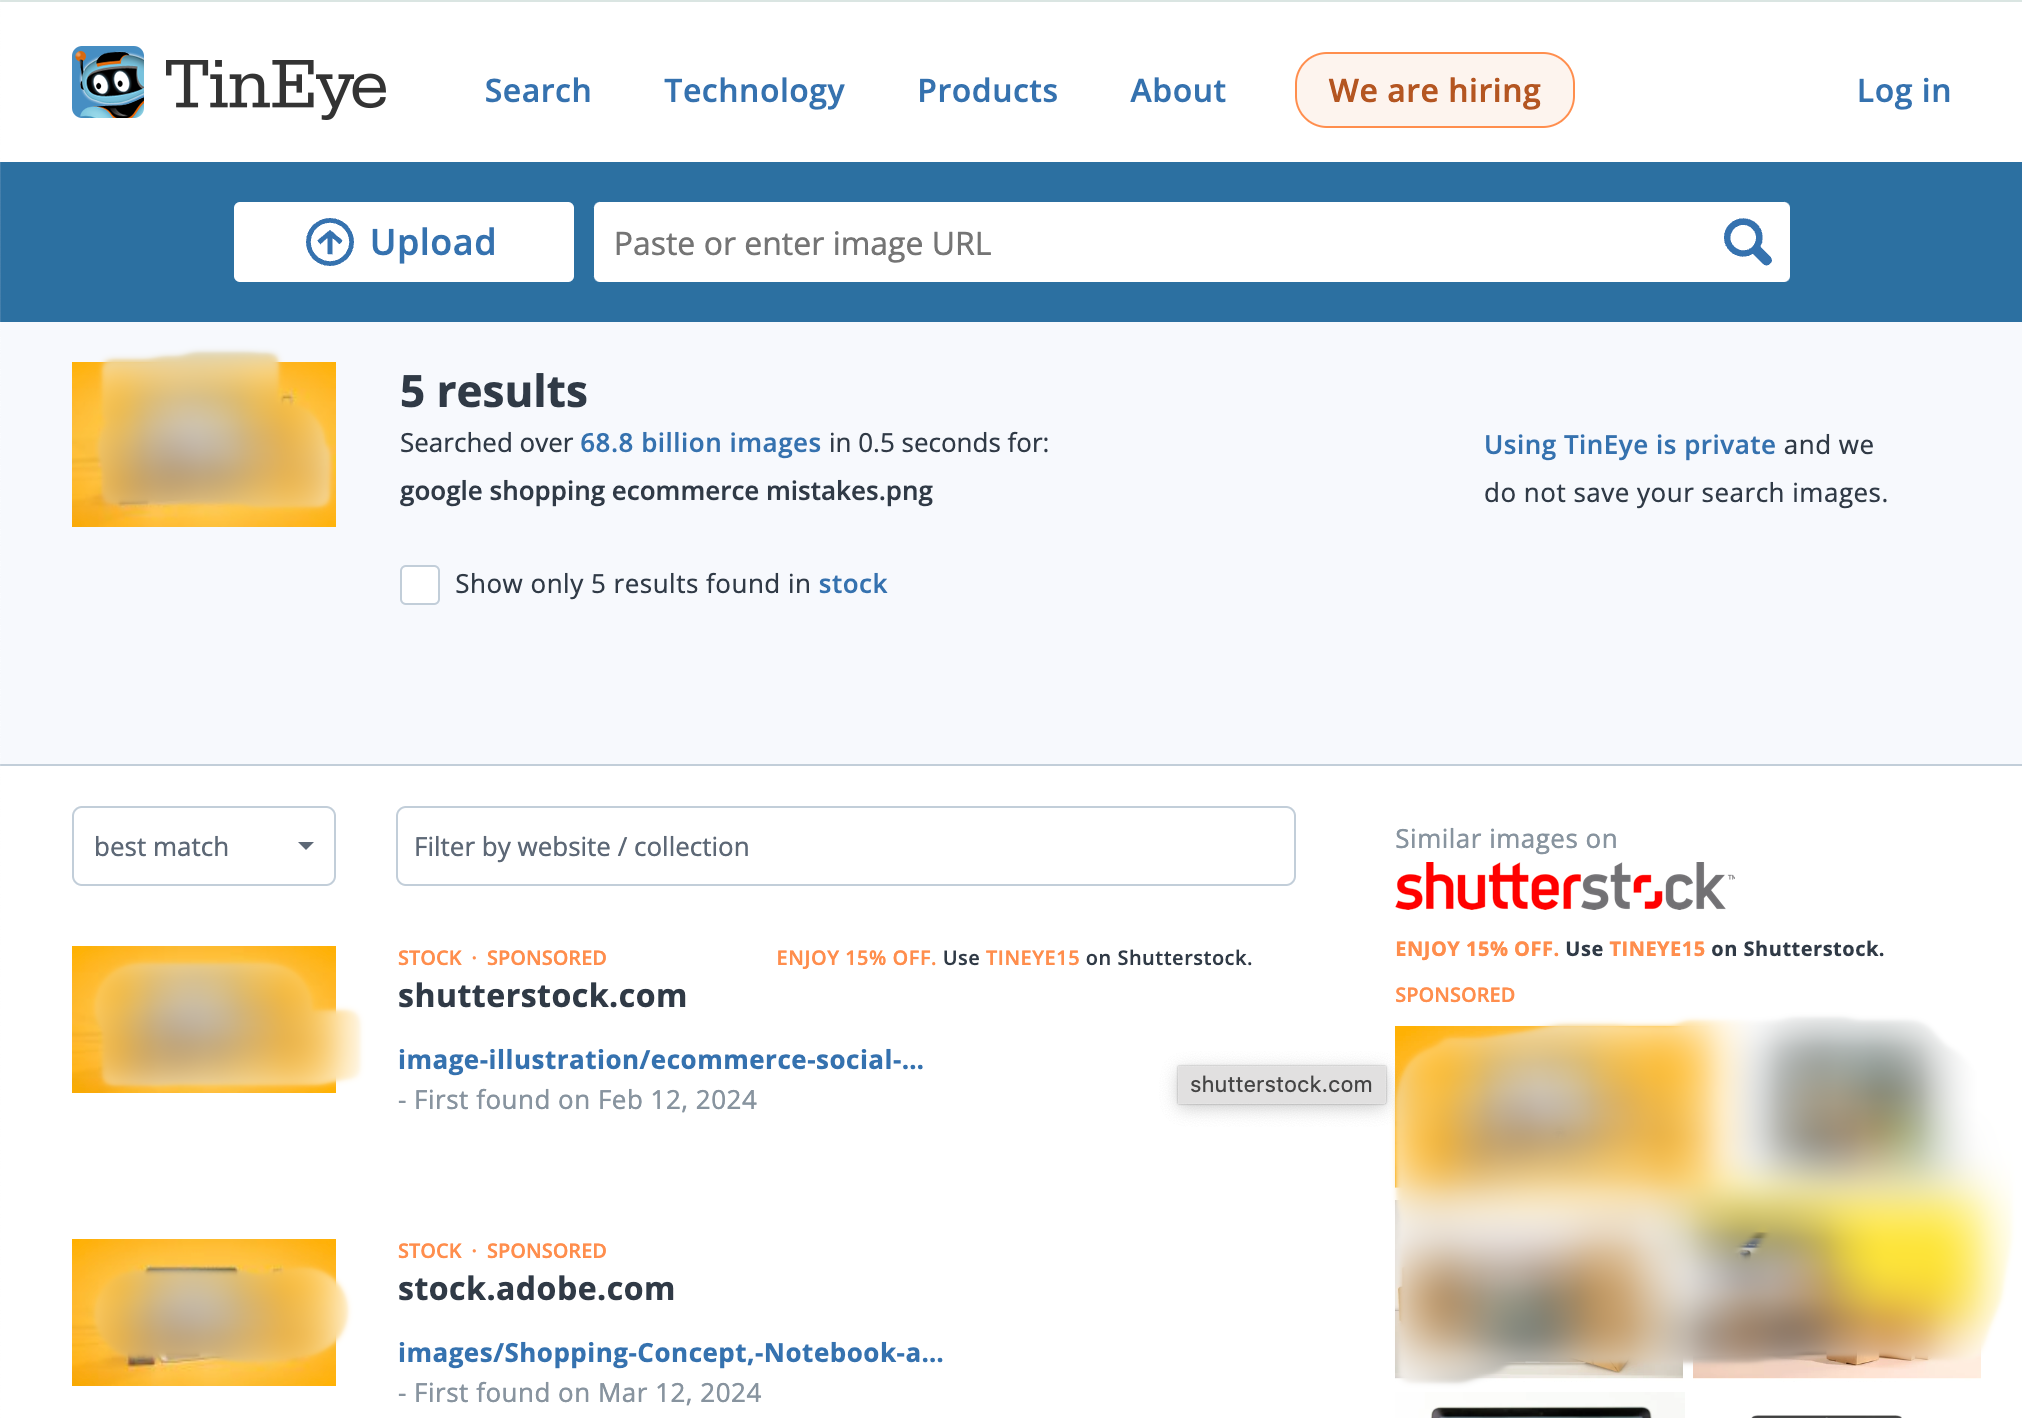Focus the 'Filter by website / collection' field

pos(845,846)
